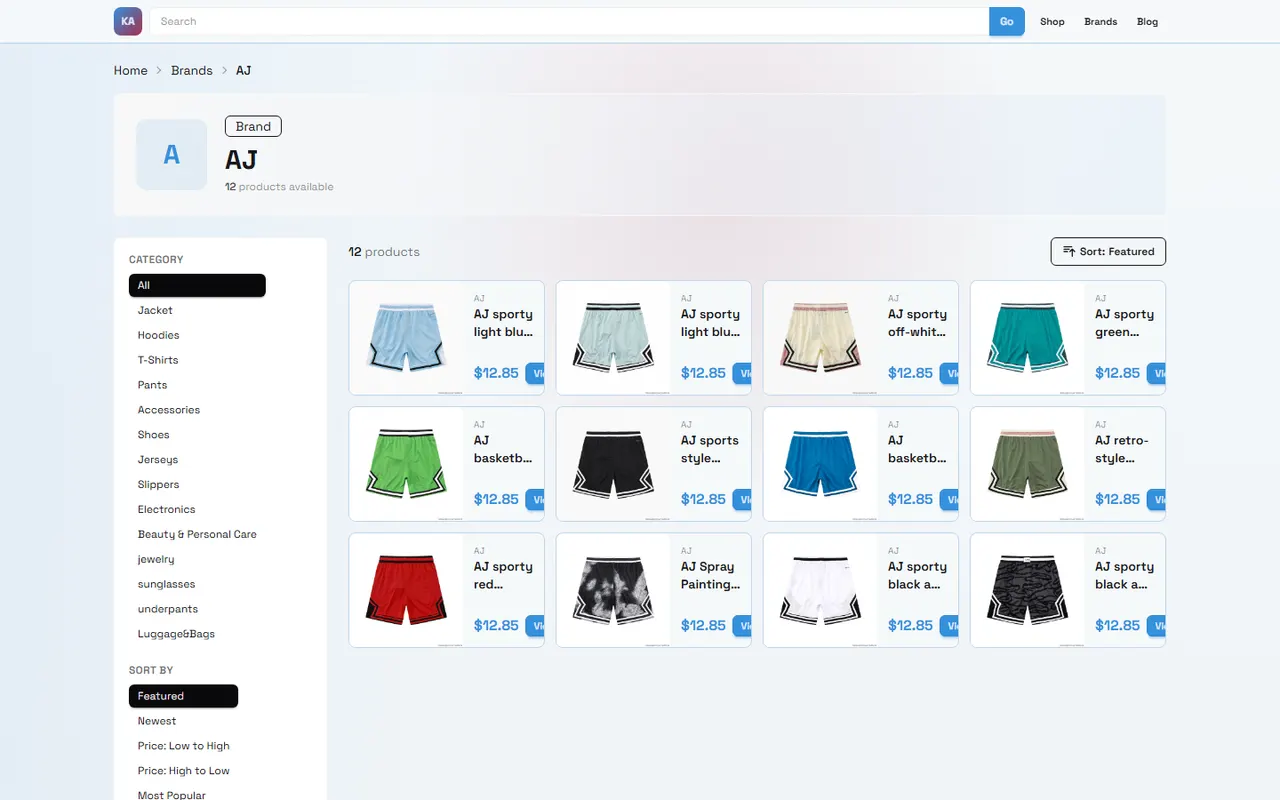Open the light blue shorts thumbnail
The width and height of the screenshot is (1280, 800).
pyautogui.click(x=406, y=338)
